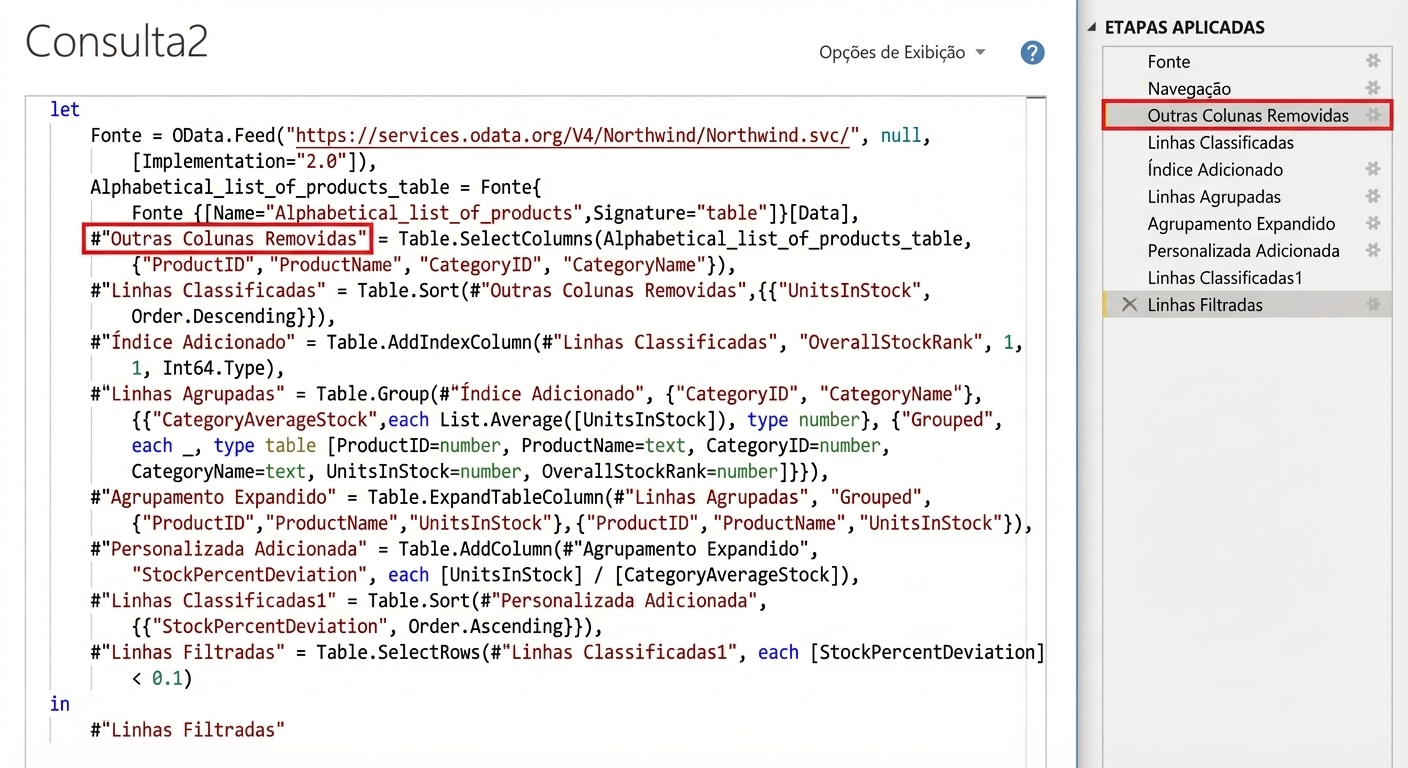Open gear icon for Outras Colunas Removidas
The height and width of the screenshot is (768, 1408).
tap(1373, 116)
